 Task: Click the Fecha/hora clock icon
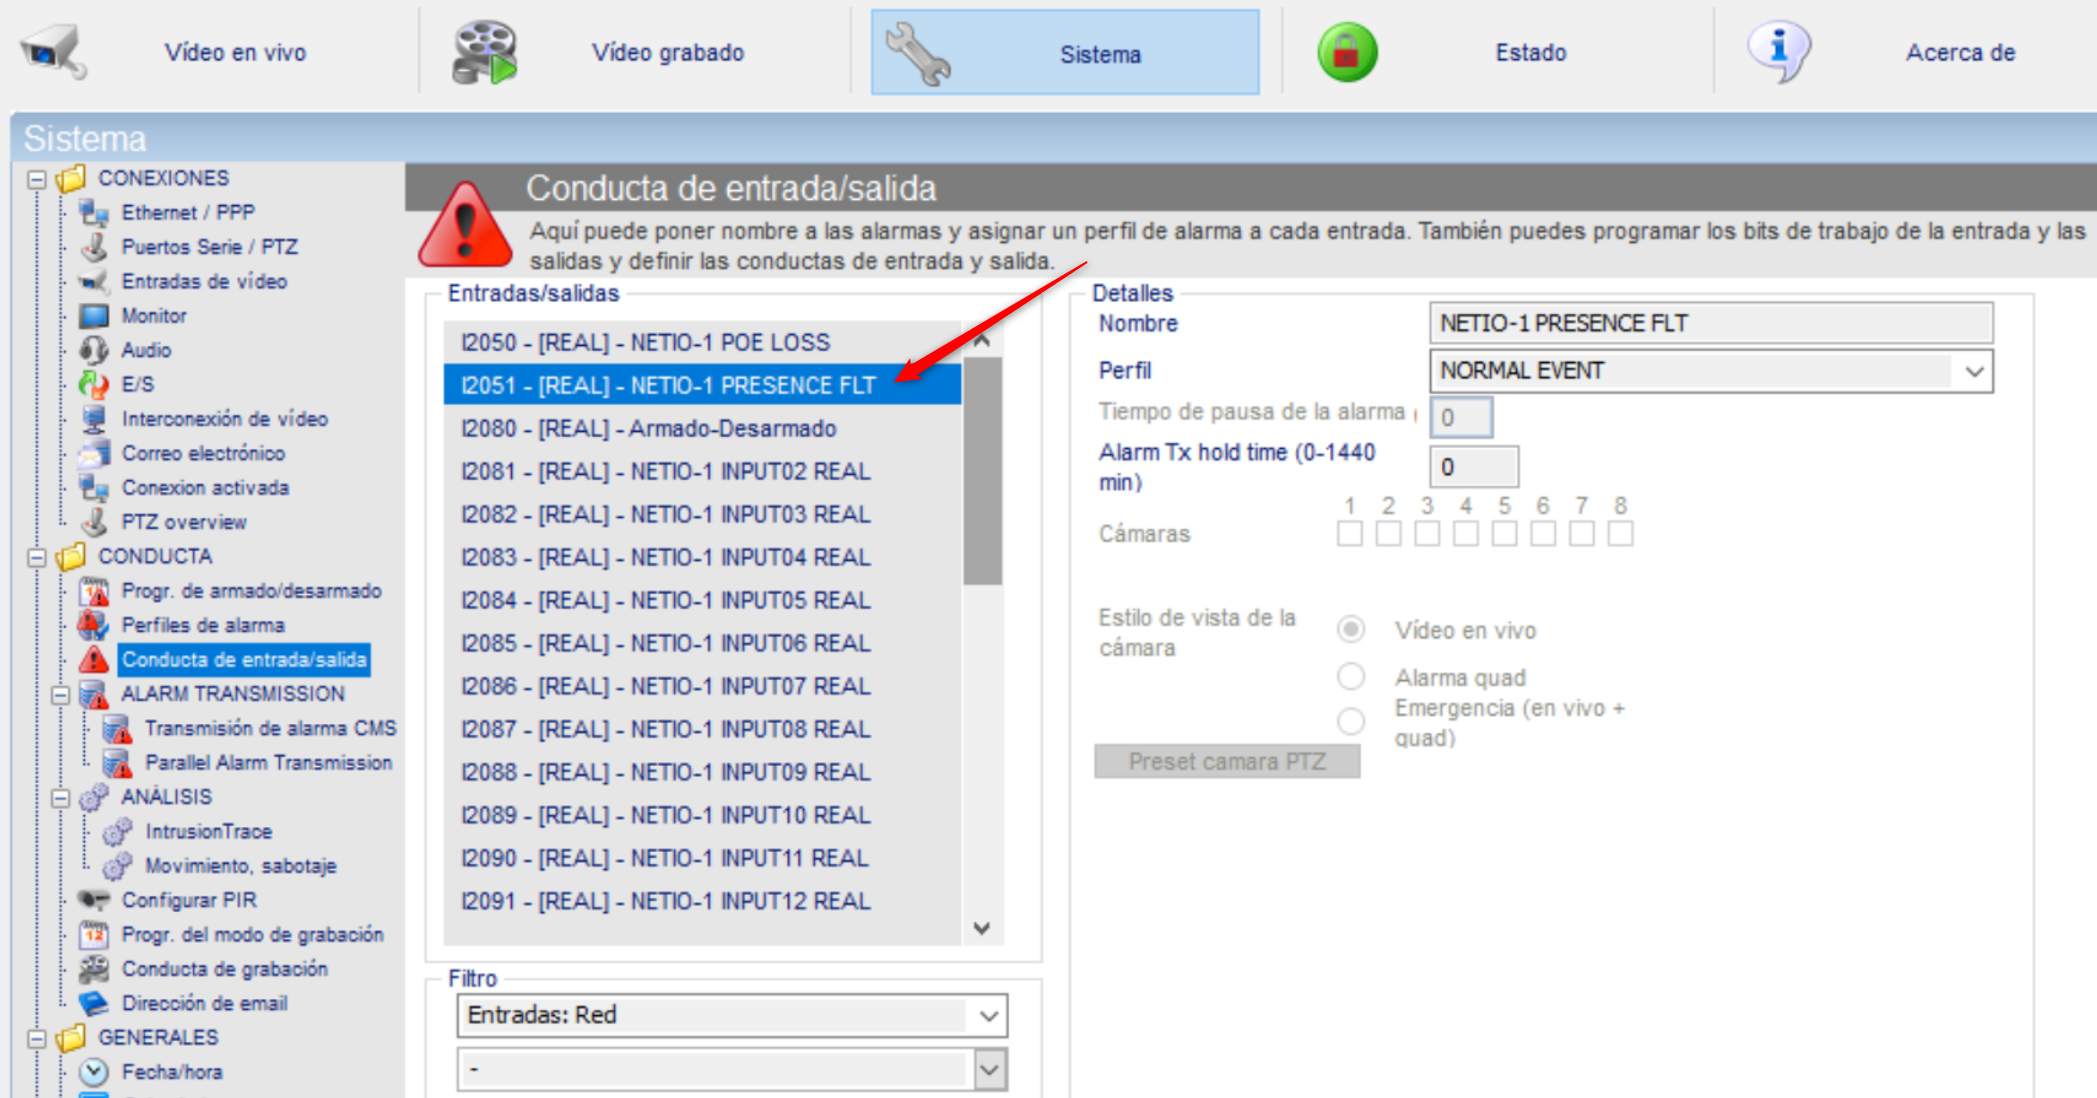point(95,1072)
